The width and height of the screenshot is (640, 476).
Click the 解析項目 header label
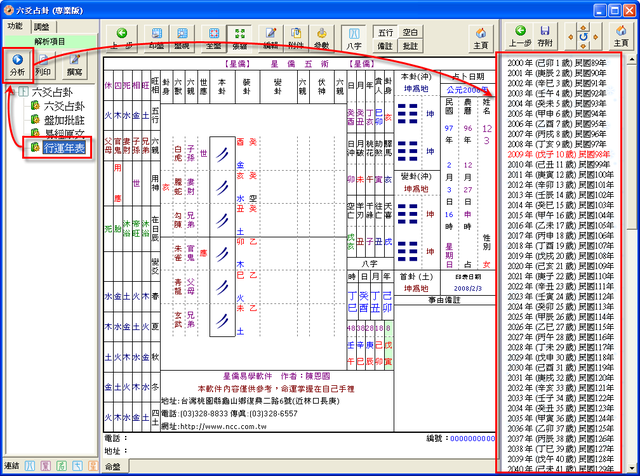click(50, 42)
